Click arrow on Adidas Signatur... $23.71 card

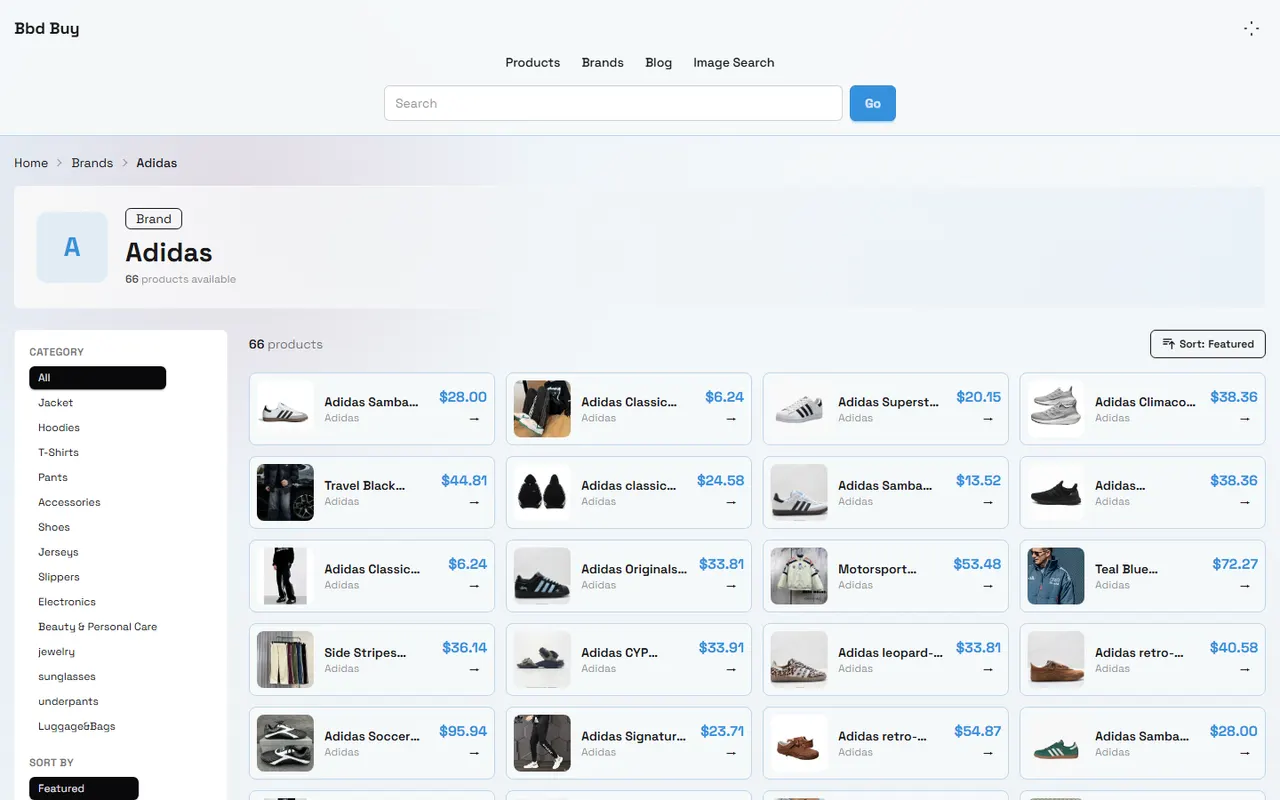coord(731,753)
